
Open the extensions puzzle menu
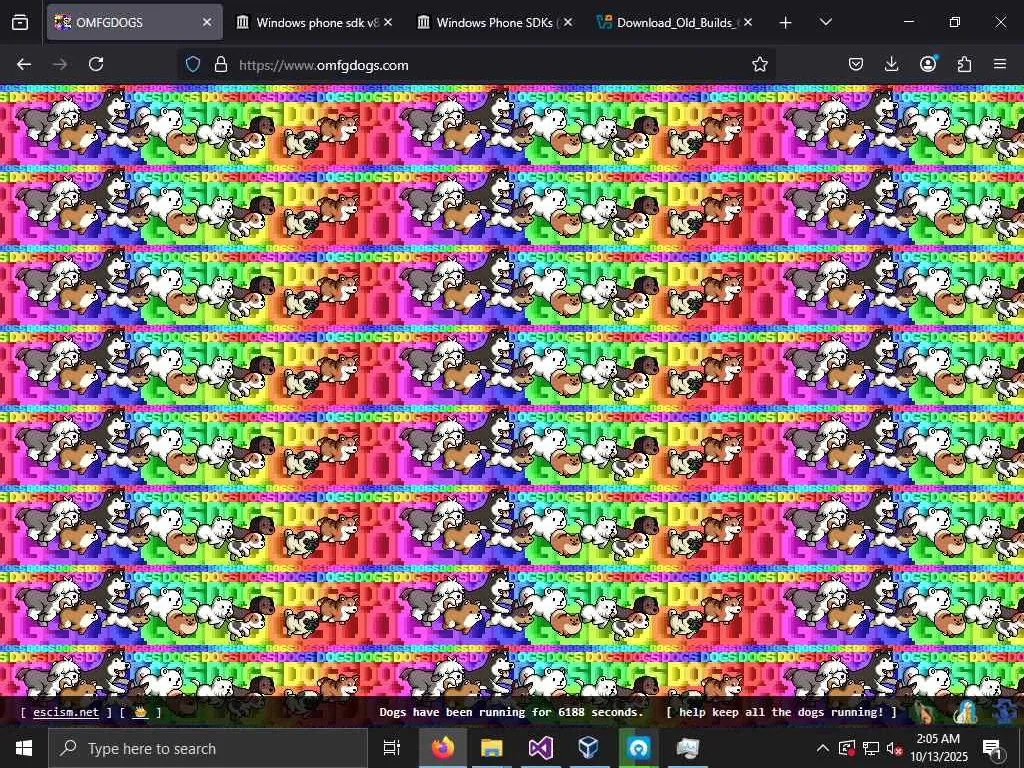tap(964, 64)
